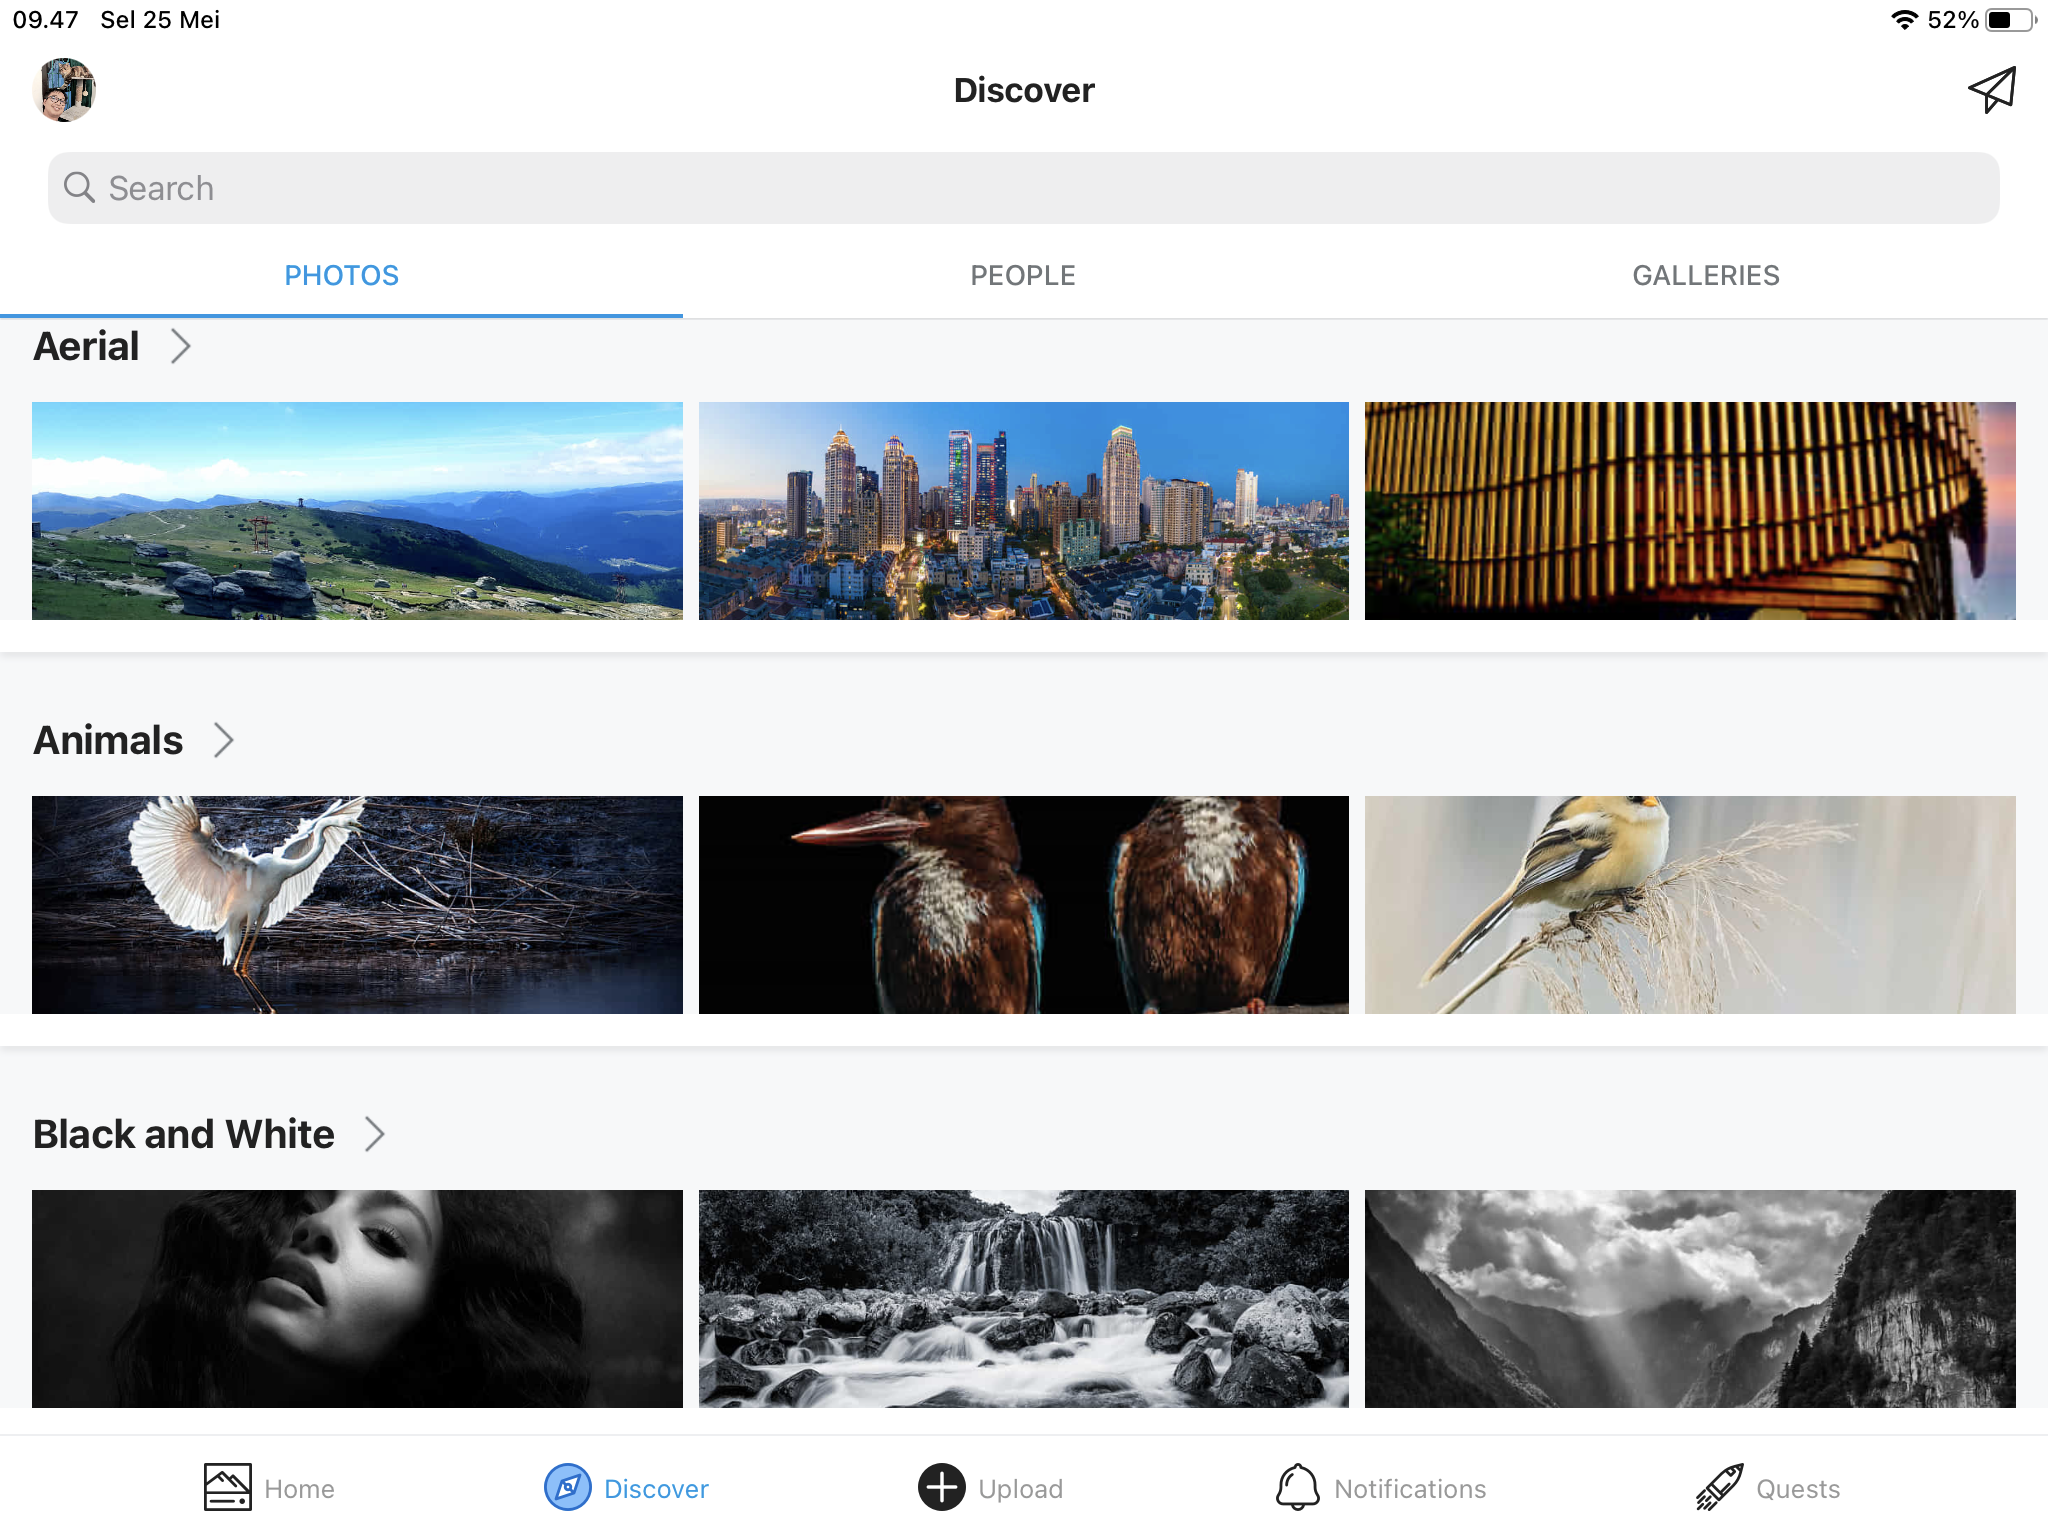Open the city skyline aerial photo
Image resolution: width=2048 pixels, height=1536 pixels.
1023,511
